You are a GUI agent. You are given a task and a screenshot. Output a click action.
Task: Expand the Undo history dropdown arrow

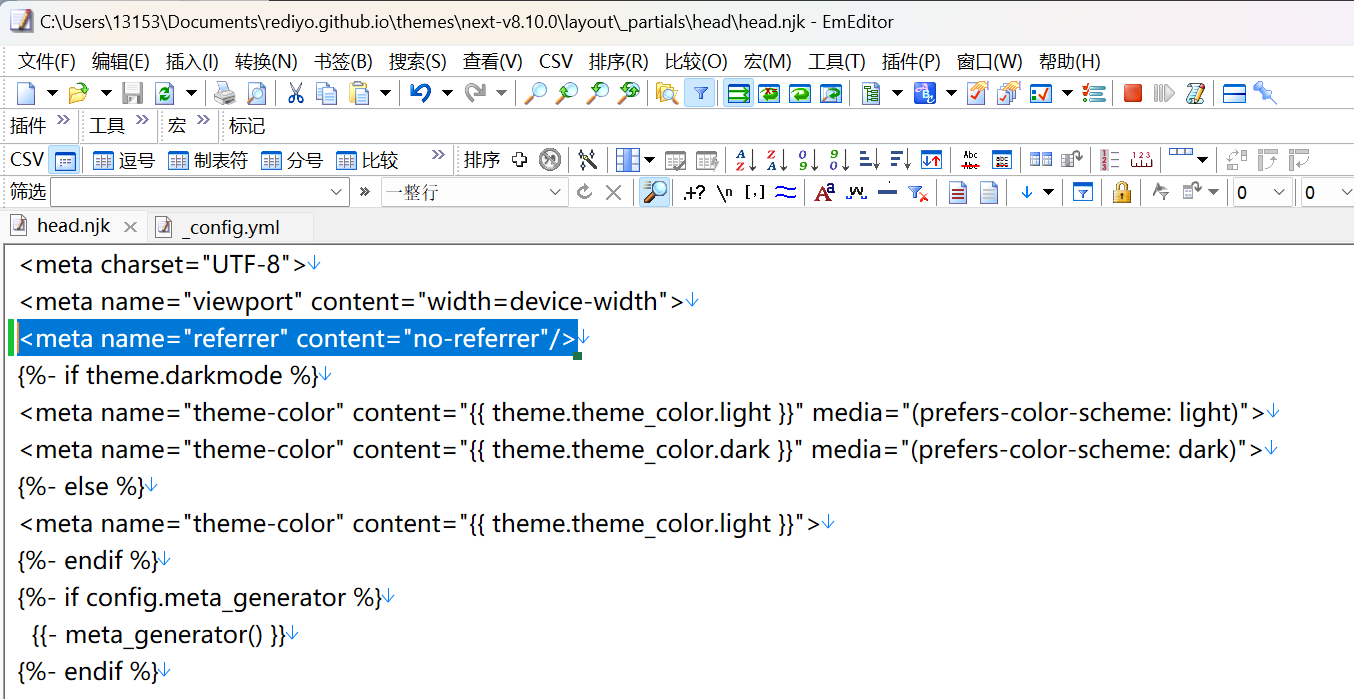tap(447, 93)
